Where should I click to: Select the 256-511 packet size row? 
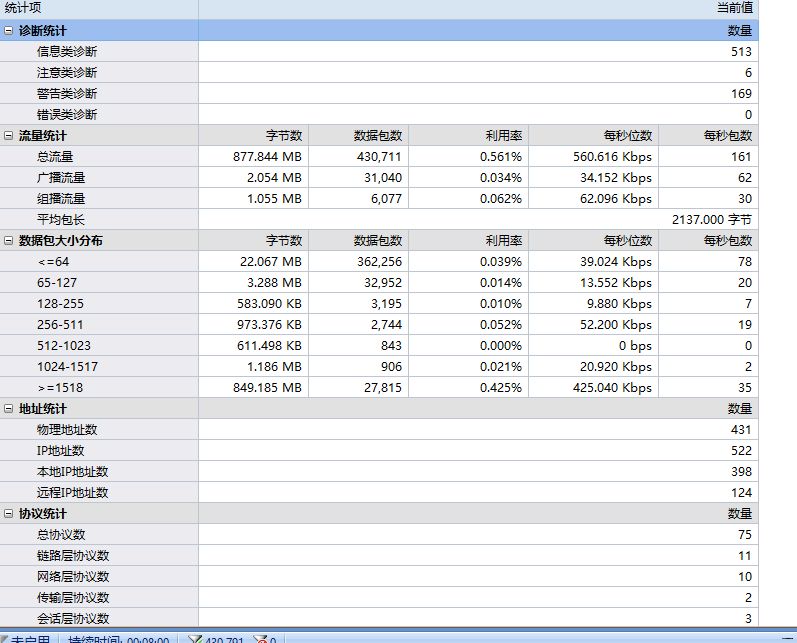tap(379, 324)
